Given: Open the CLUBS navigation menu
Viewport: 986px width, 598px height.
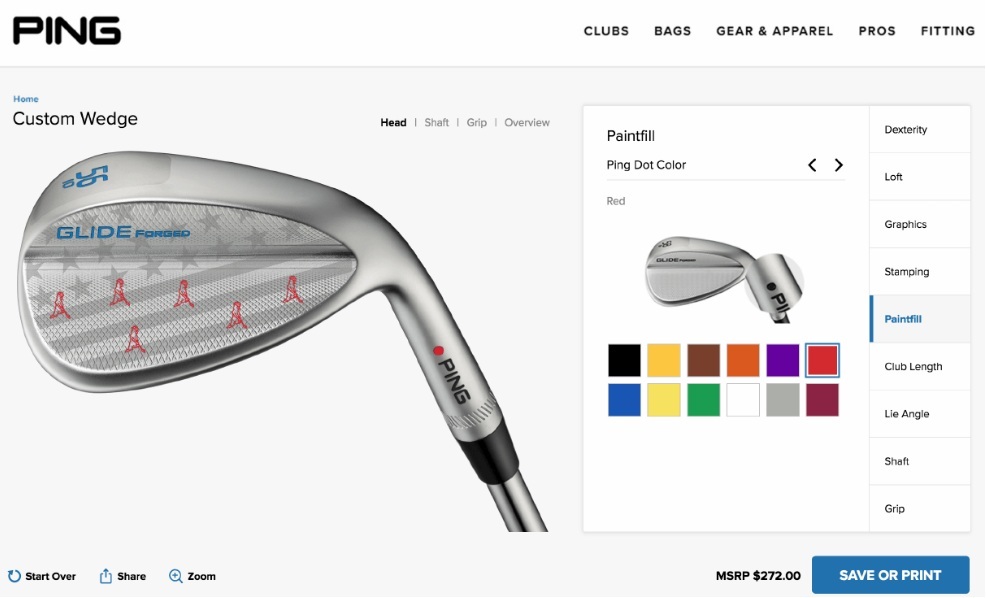Looking at the screenshot, I should tap(606, 31).
